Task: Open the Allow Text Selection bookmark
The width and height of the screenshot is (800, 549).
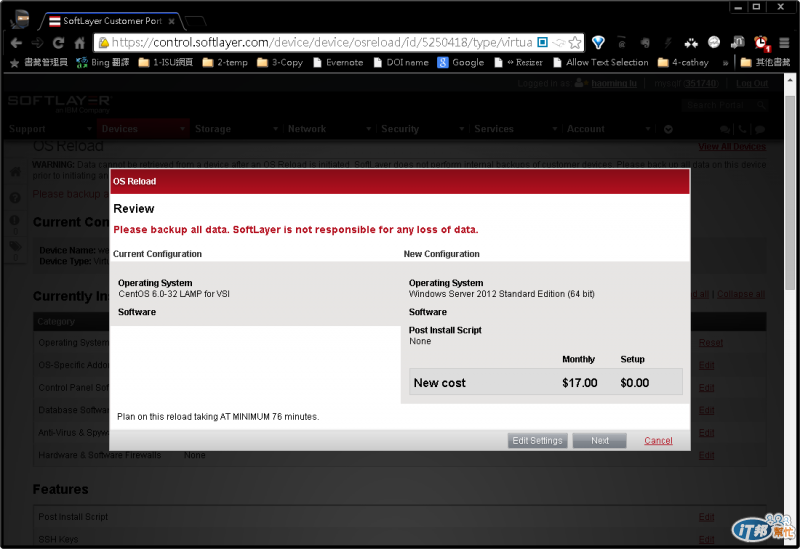Action: [601, 62]
